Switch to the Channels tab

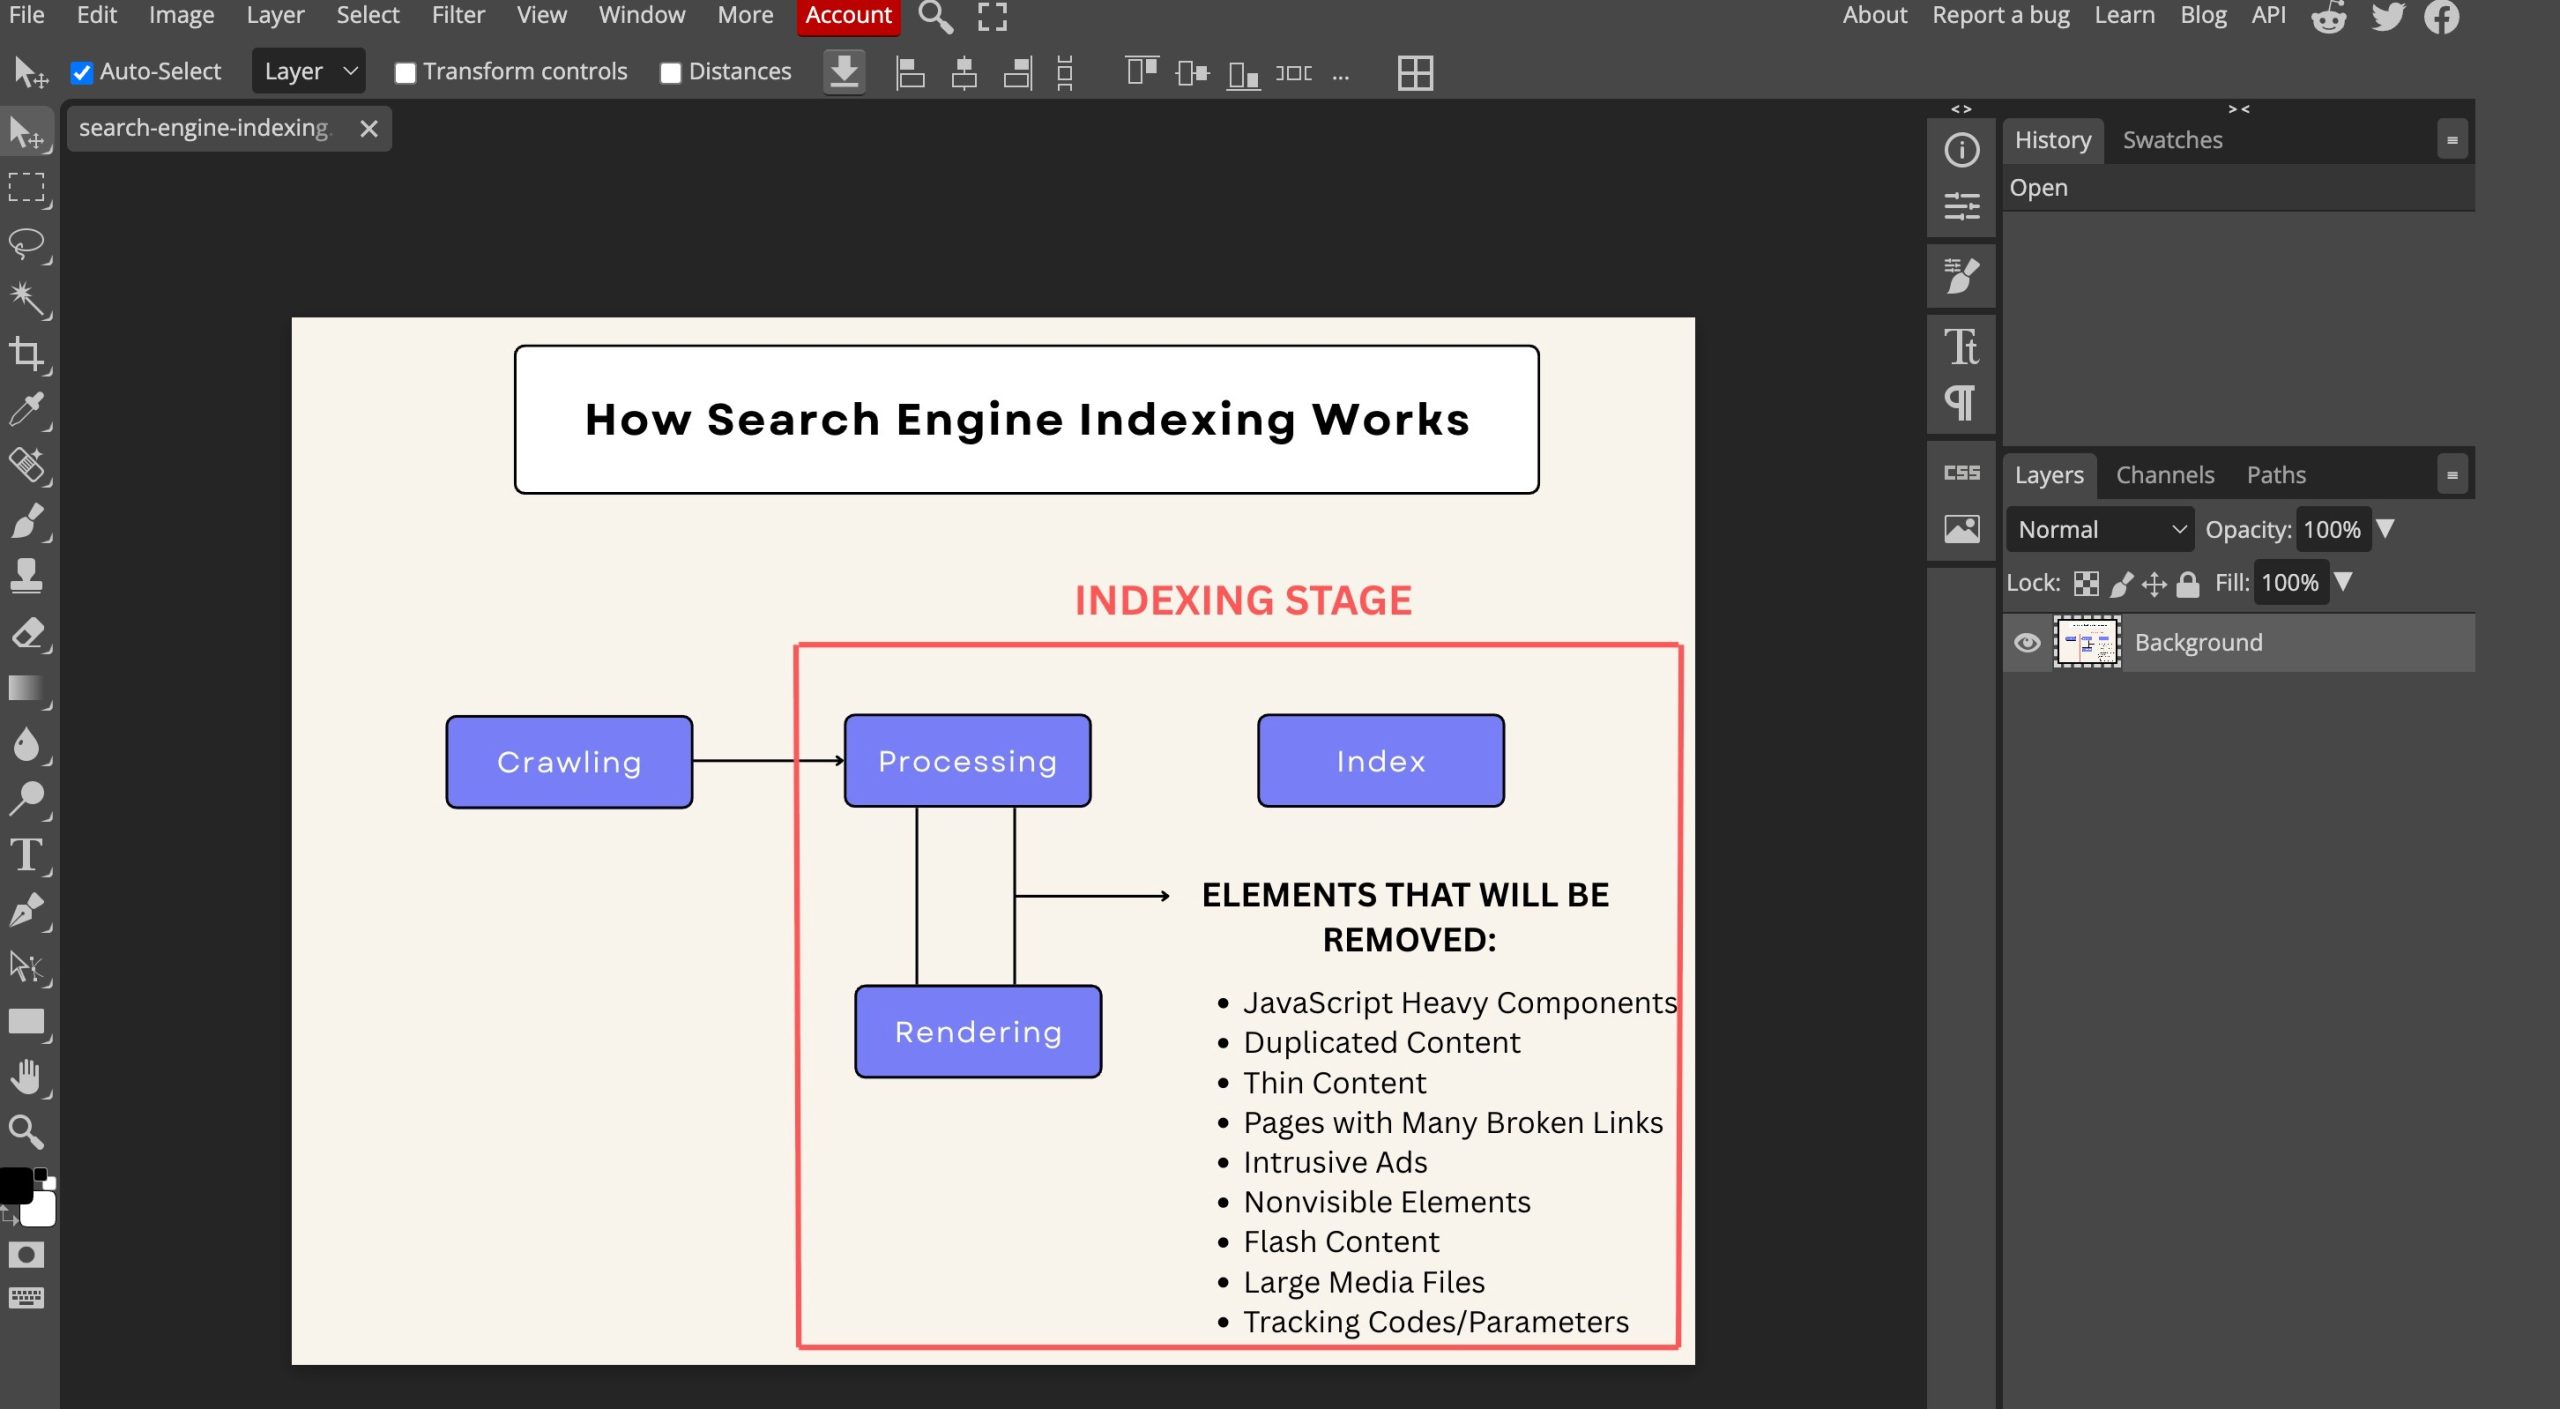(2165, 475)
